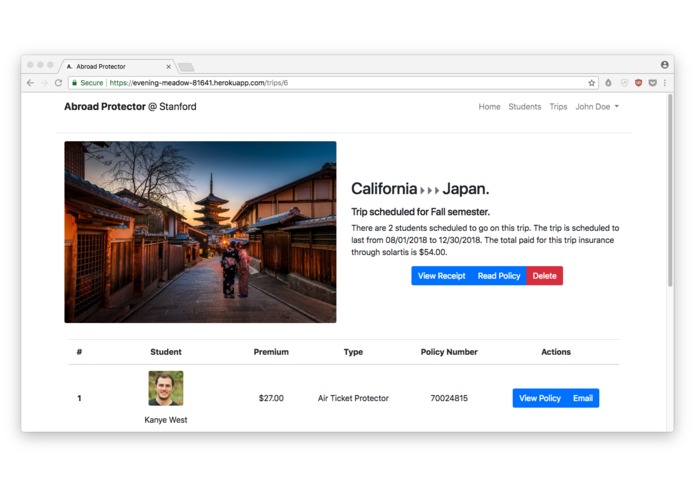Image resolution: width=695 pixels, height=494 pixels.
Task: Click the water drop extension icon
Action: click(x=608, y=83)
